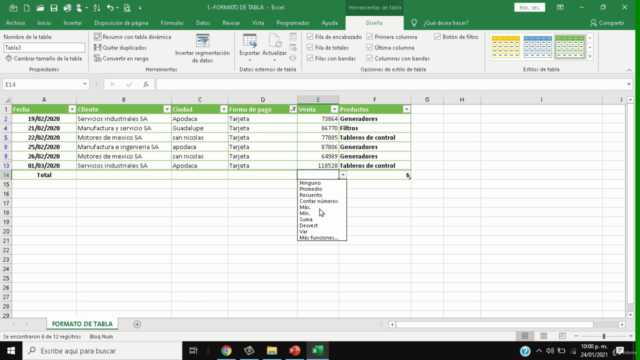640x360 pixels.
Task: Click the Sort ascending A-Z icon in quick access toolbar
Action: pyautogui.click(x=97, y=8)
